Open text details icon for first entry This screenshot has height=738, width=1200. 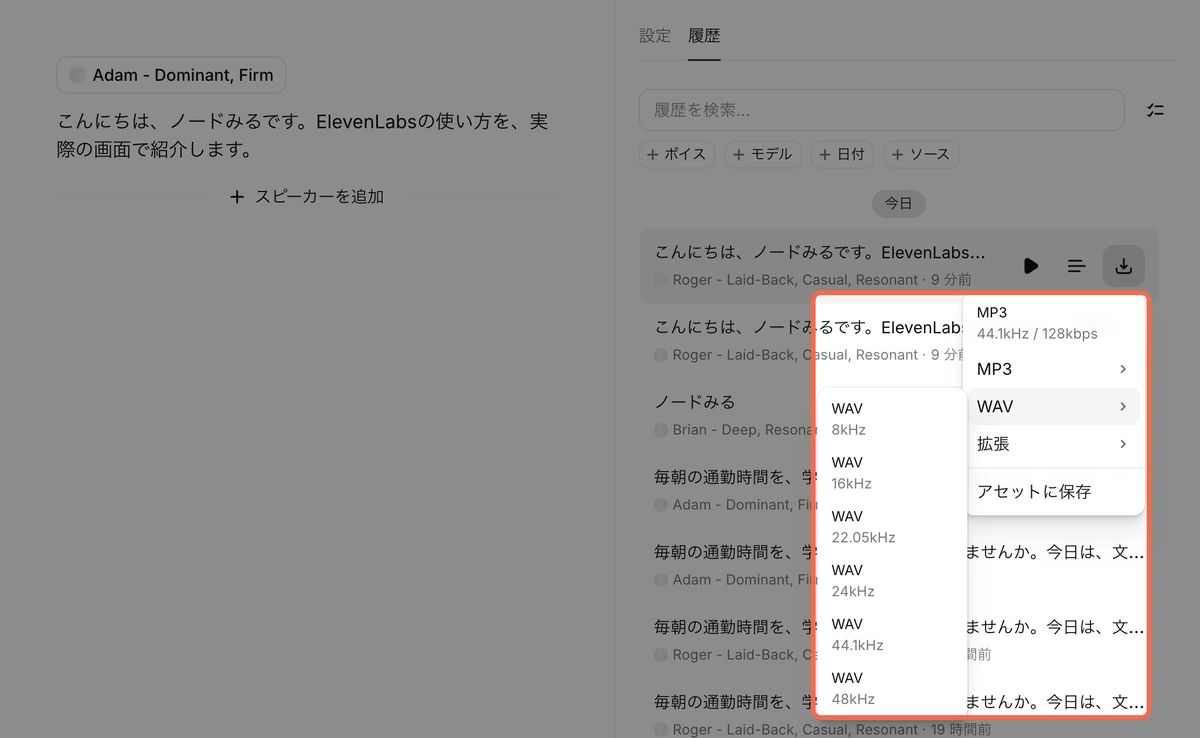1076,266
